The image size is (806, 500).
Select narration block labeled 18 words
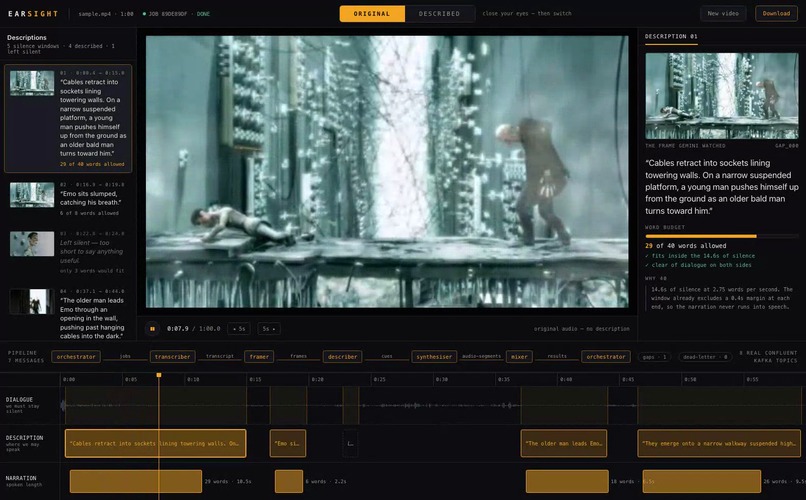(x=567, y=482)
